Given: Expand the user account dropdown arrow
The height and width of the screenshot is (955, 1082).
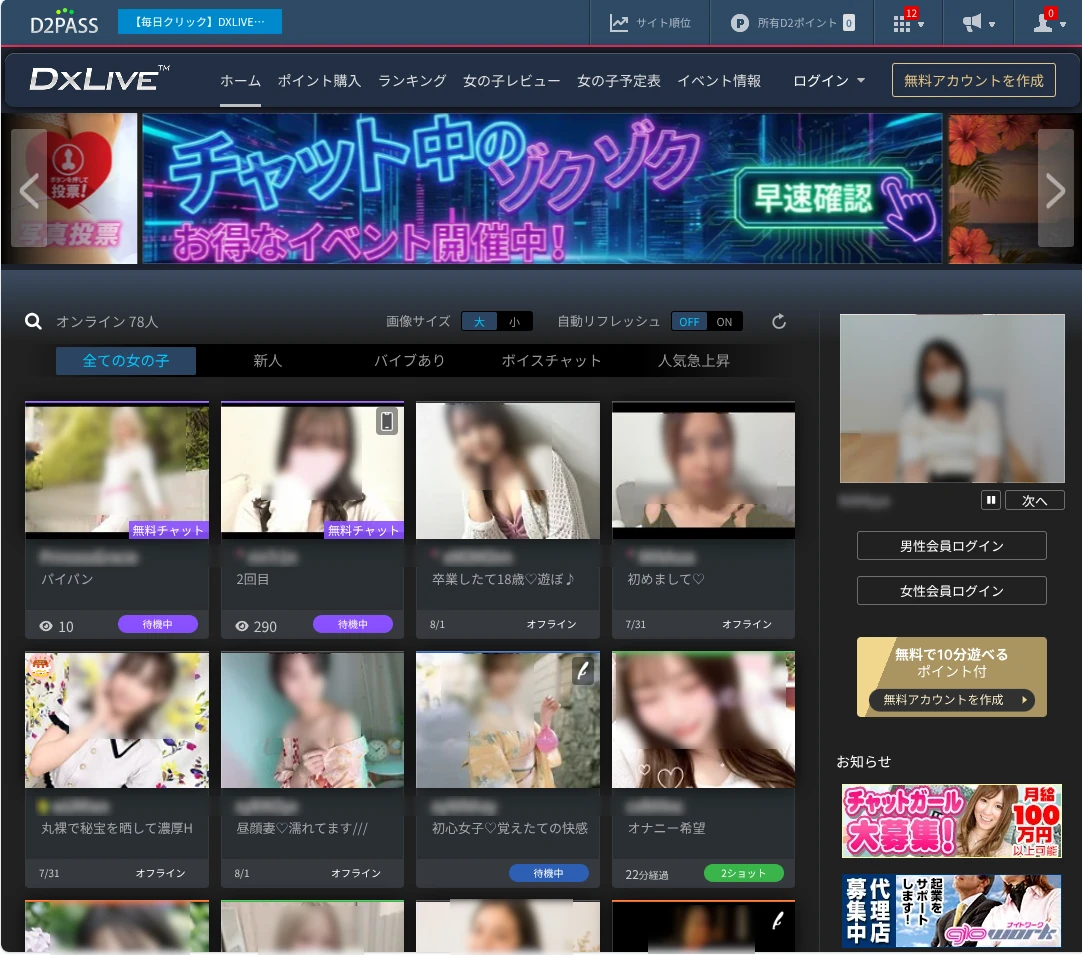Looking at the screenshot, I should coord(1063,24).
